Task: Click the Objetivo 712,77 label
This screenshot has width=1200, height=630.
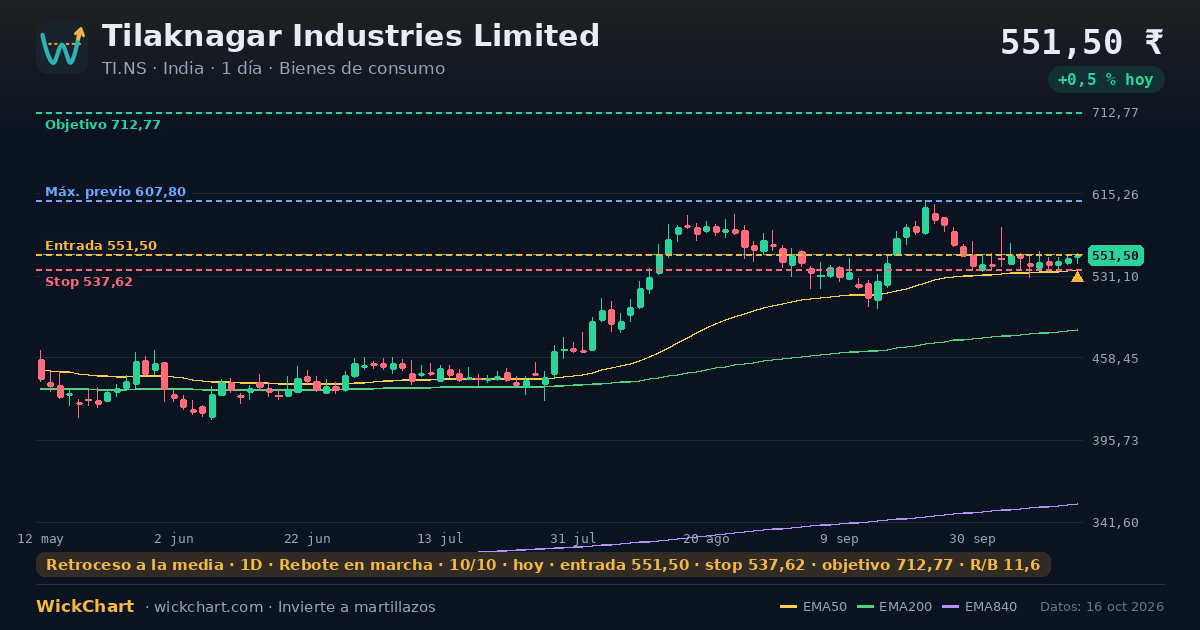Action: click(103, 125)
